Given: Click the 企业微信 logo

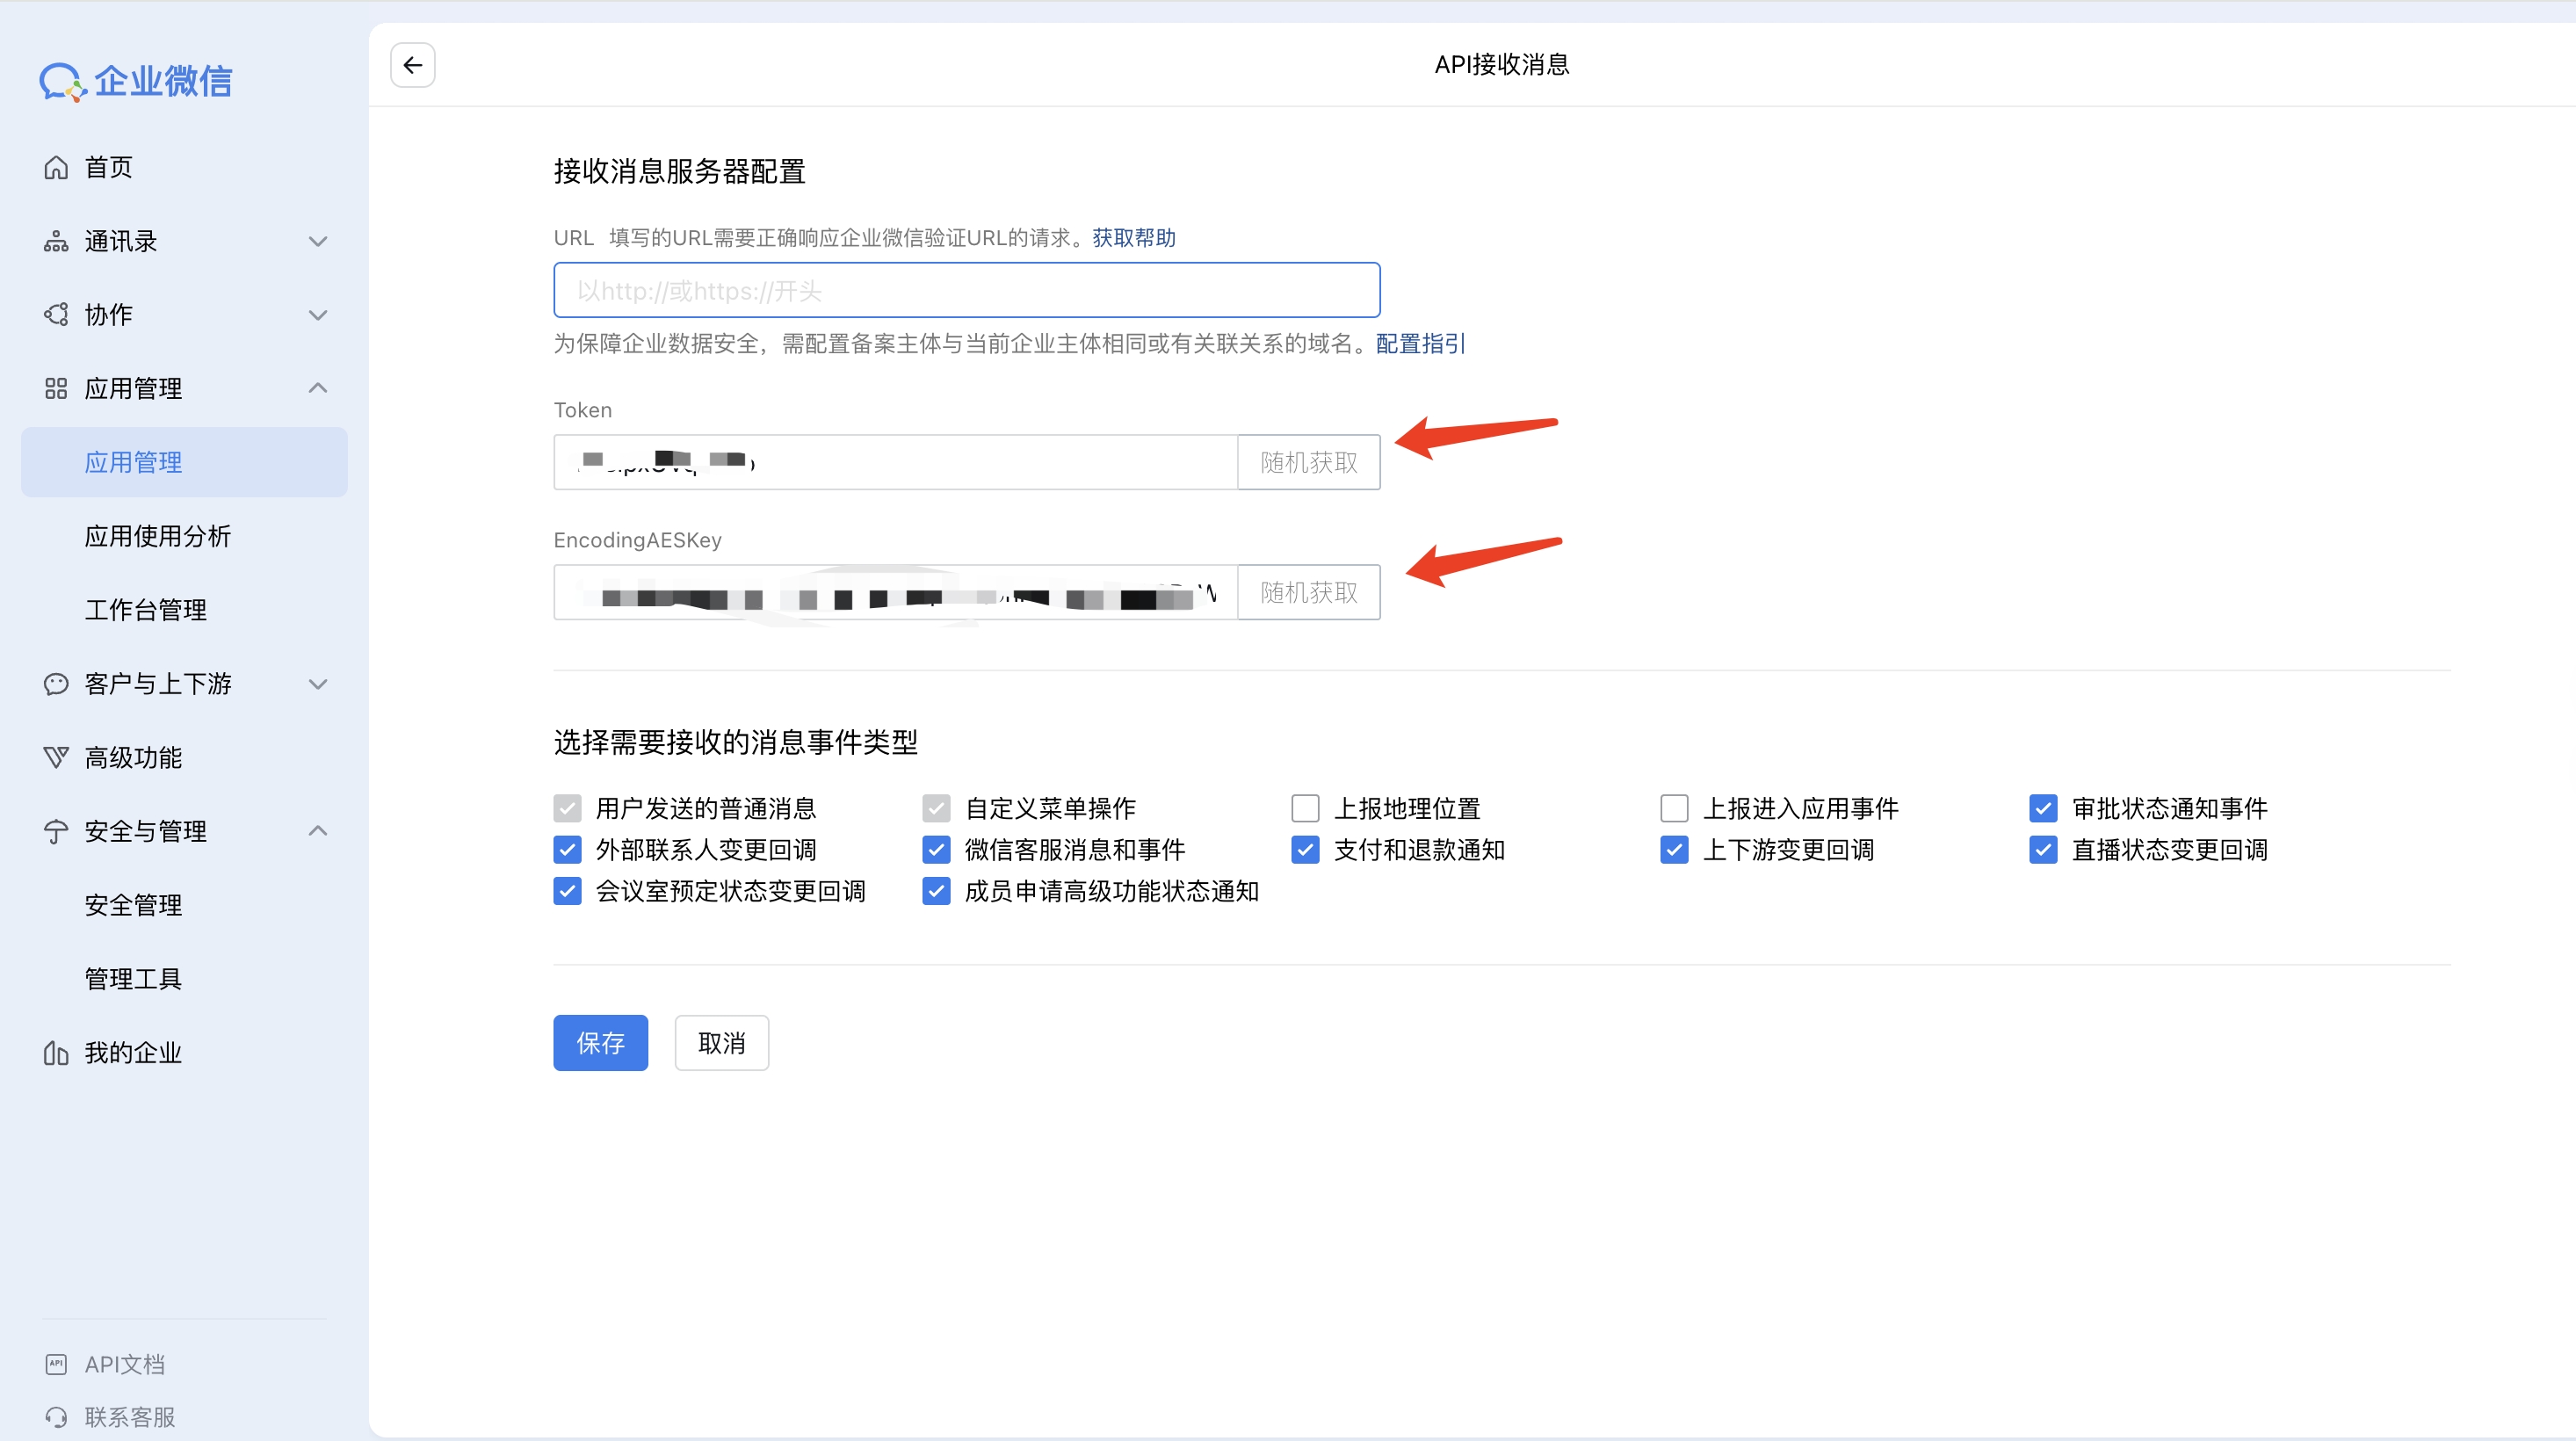Looking at the screenshot, I should click(x=136, y=81).
